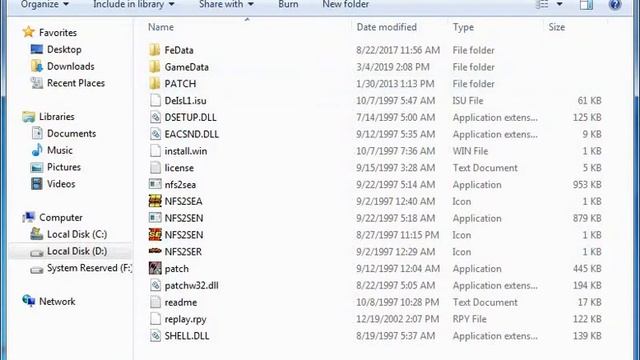The width and height of the screenshot is (640, 360).
Task: Select the EACSND.DLL file icon
Action: (155, 134)
